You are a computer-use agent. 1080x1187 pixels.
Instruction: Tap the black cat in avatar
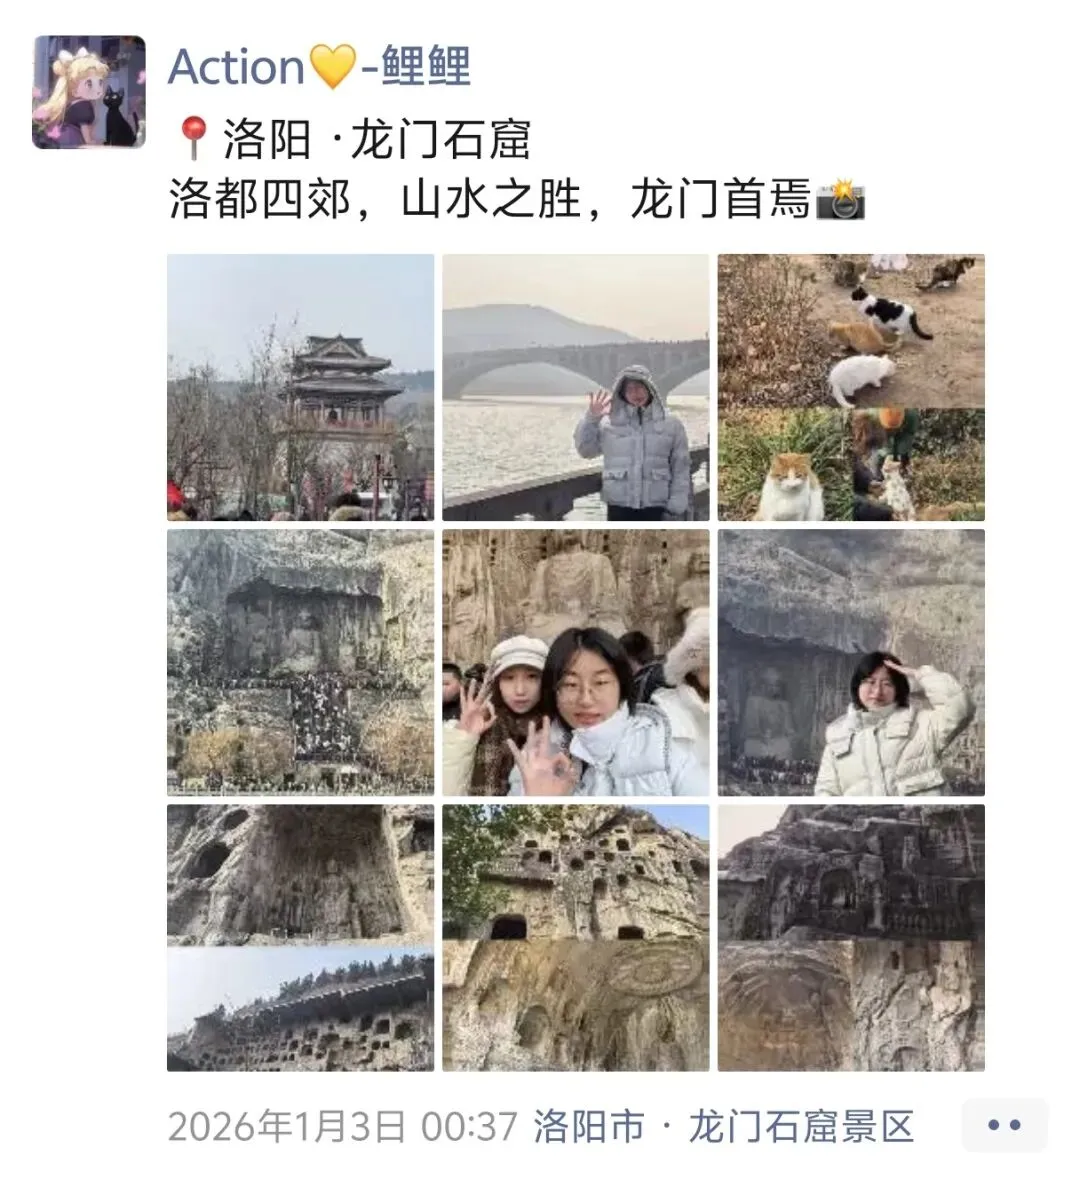118,116
